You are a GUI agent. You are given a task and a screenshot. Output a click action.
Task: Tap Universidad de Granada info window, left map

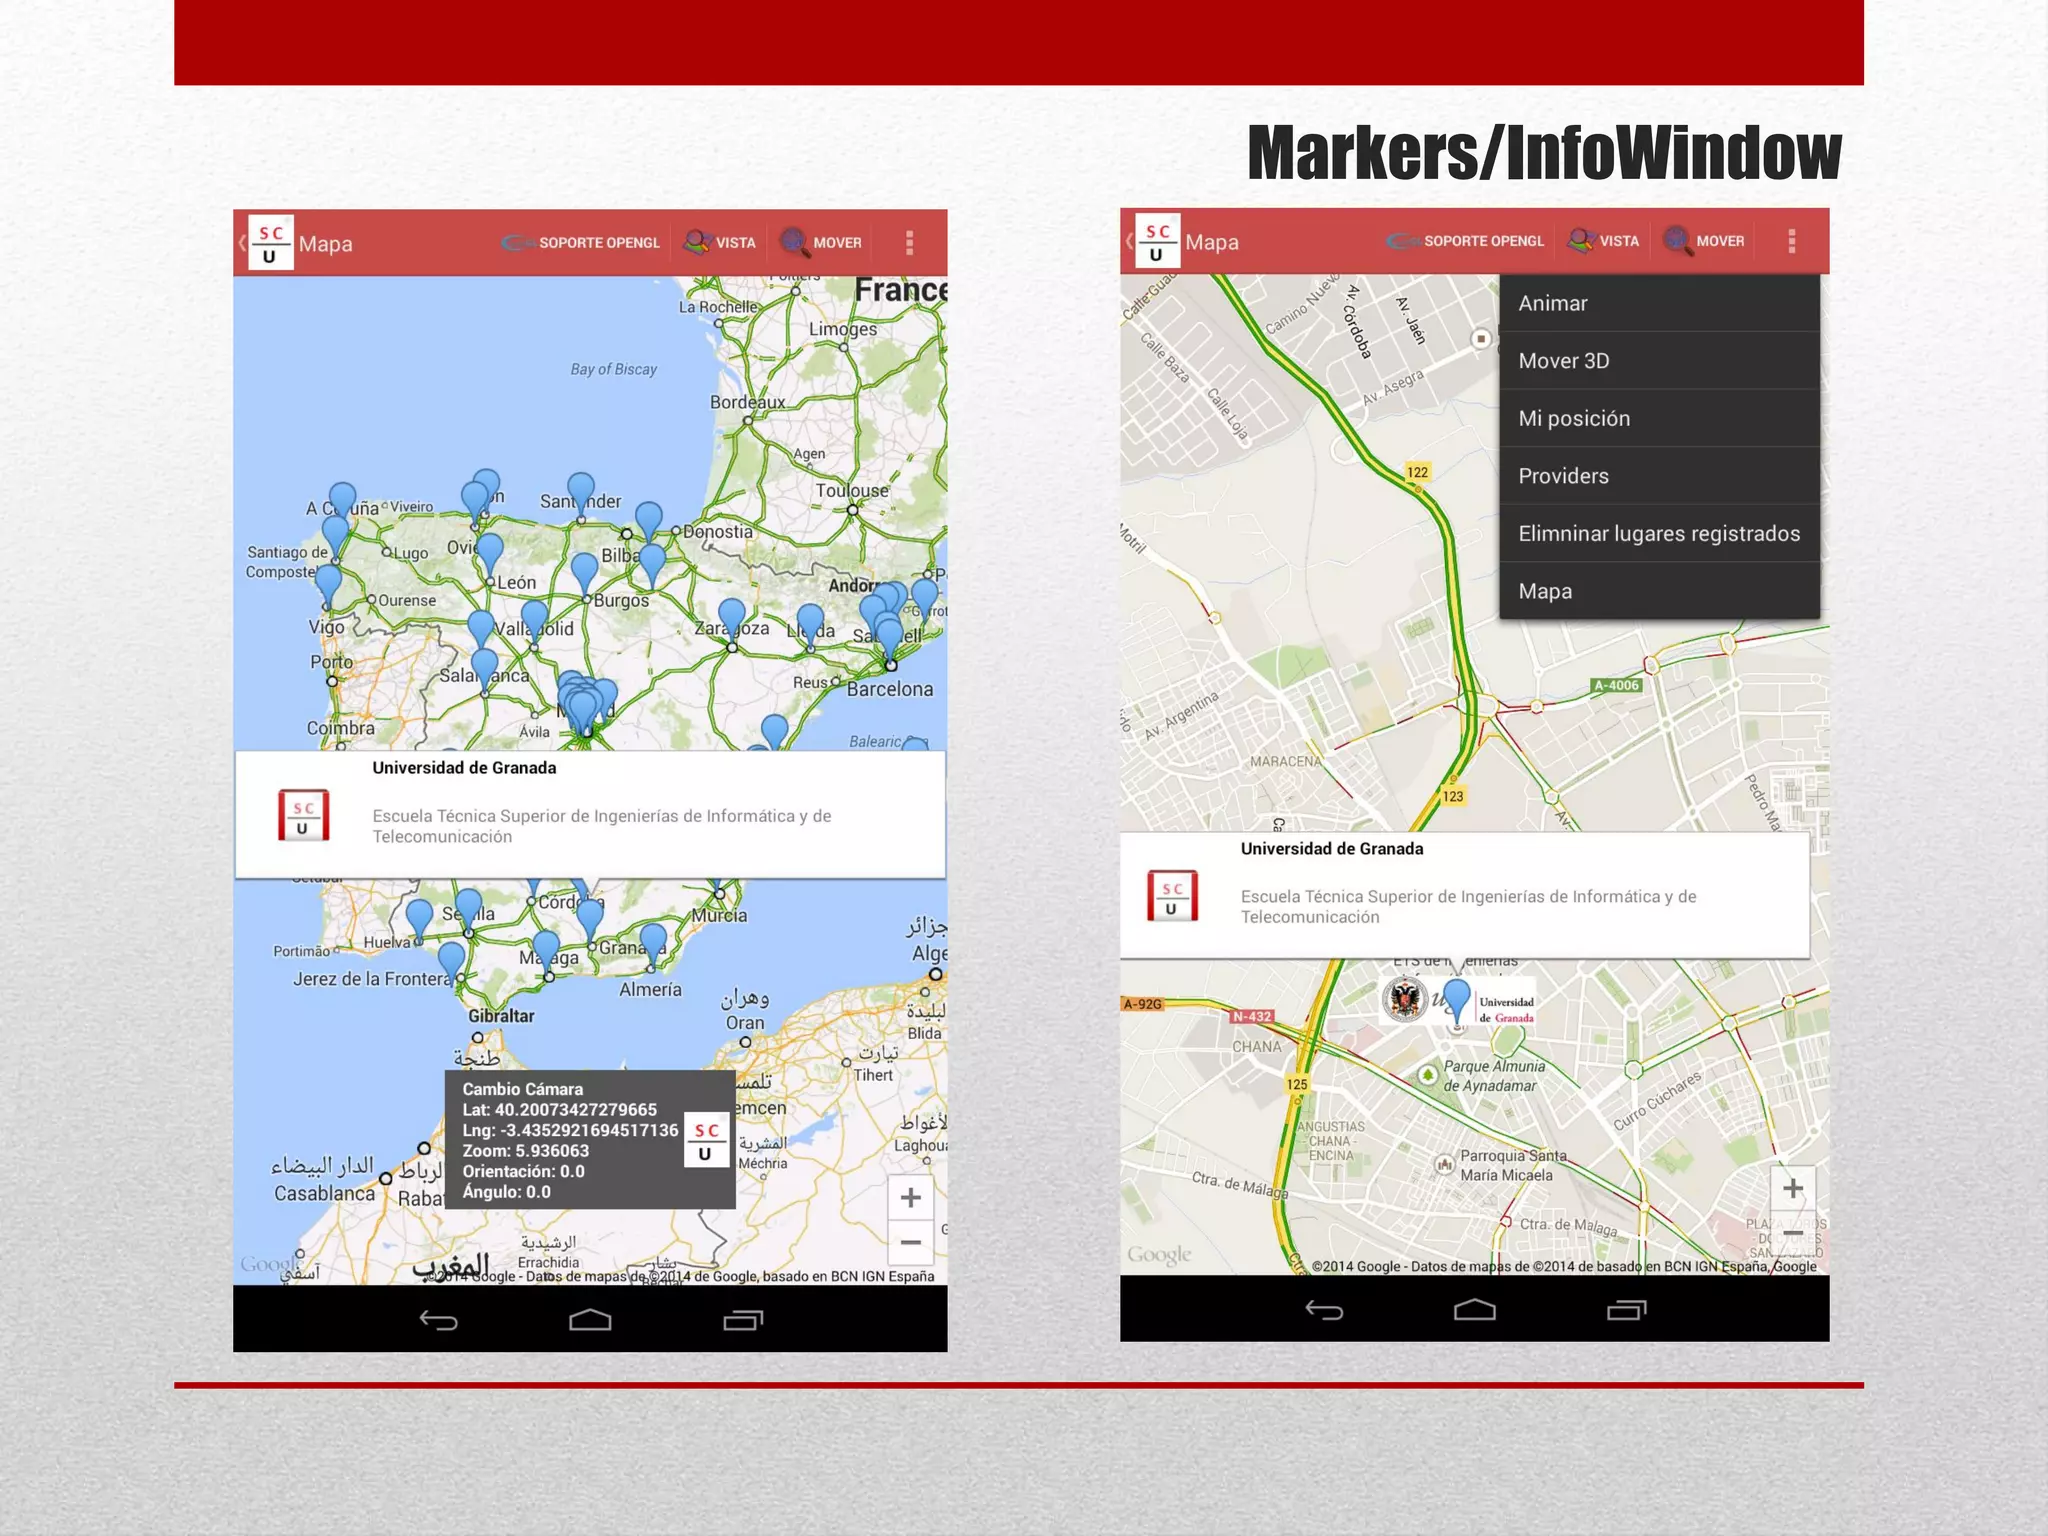click(x=590, y=815)
